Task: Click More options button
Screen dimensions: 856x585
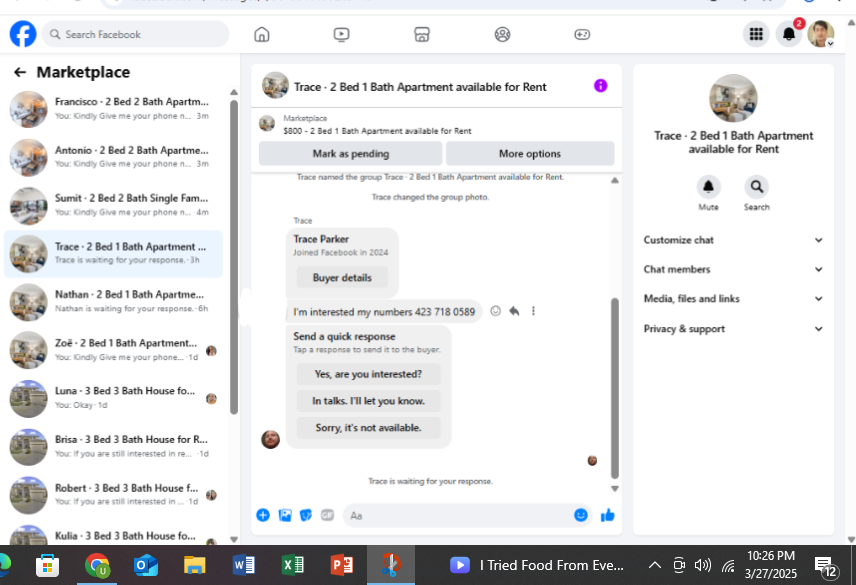Action: [530, 153]
